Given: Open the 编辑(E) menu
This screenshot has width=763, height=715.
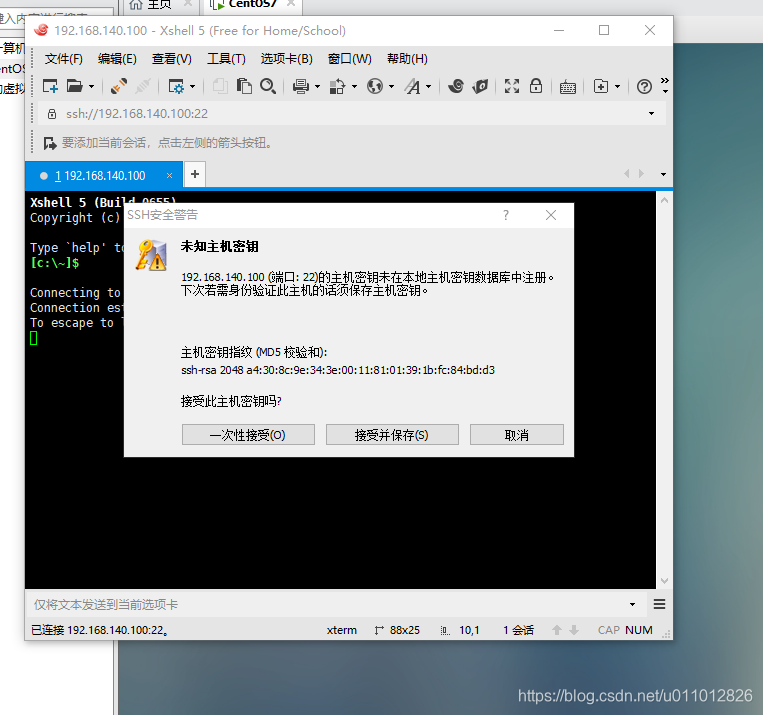Looking at the screenshot, I should click(117, 59).
